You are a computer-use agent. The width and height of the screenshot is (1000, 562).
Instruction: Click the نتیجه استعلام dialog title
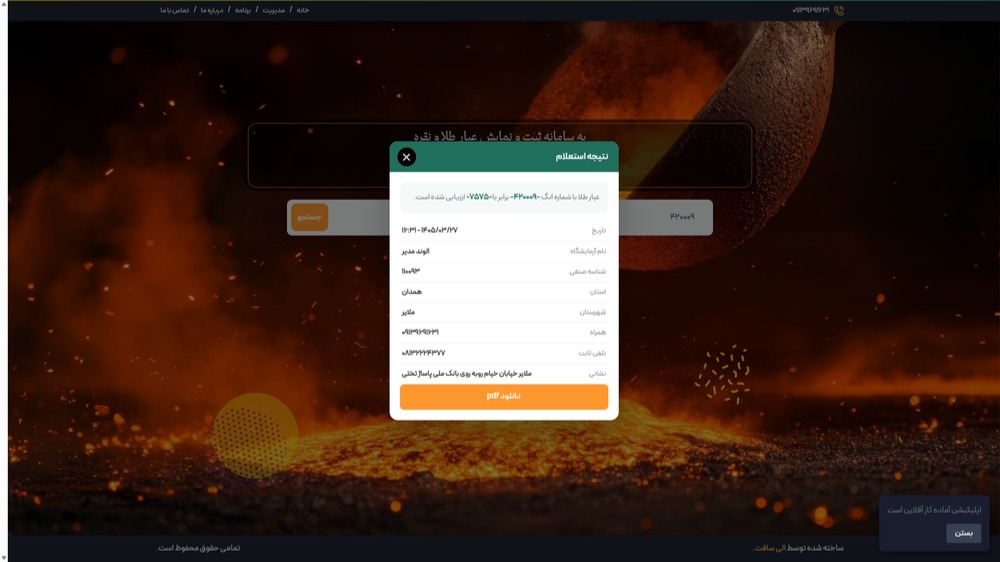point(582,157)
